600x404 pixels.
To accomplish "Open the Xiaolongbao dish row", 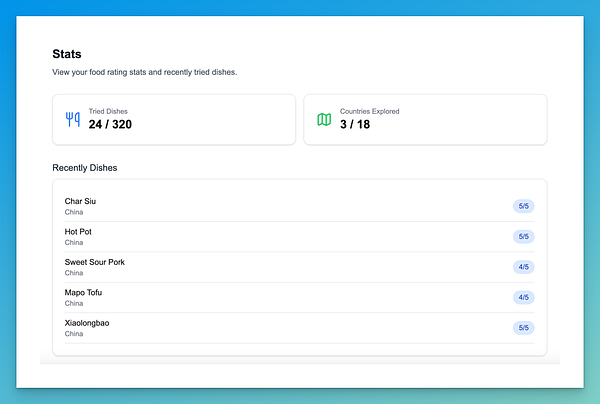I will click(300, 328).
